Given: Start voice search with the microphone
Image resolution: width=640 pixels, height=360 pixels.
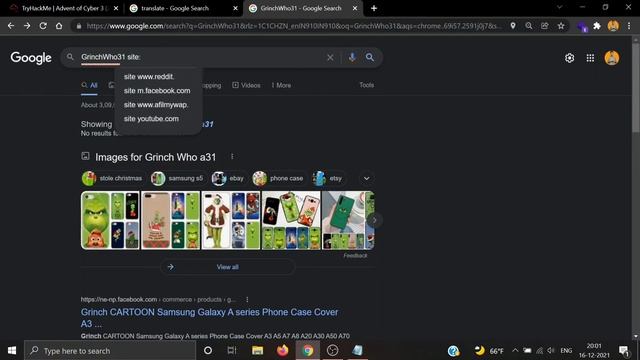Looking at the screenshot, I should [352, 58].
